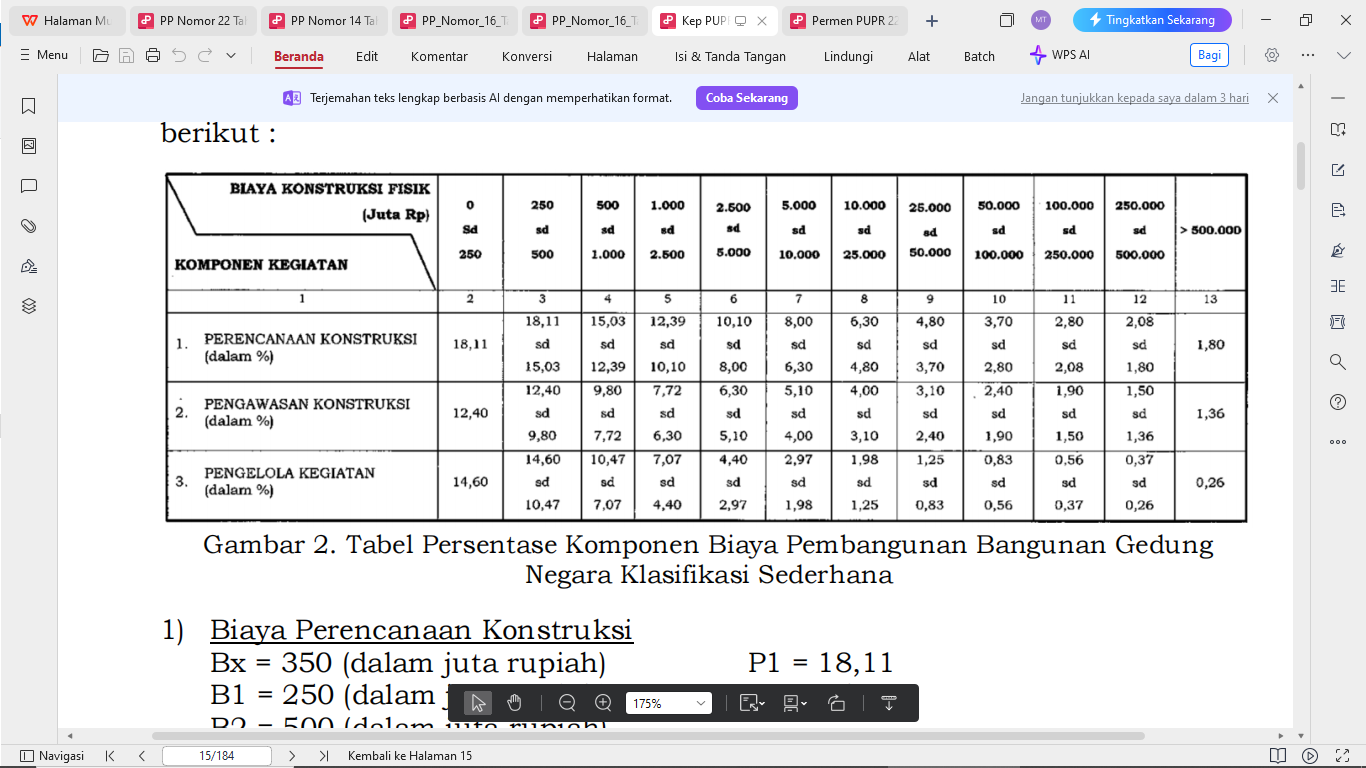The width and height of the screenshot is (1366, 768).
Task: Open the Alat ribbon tab
Action: 919,57
